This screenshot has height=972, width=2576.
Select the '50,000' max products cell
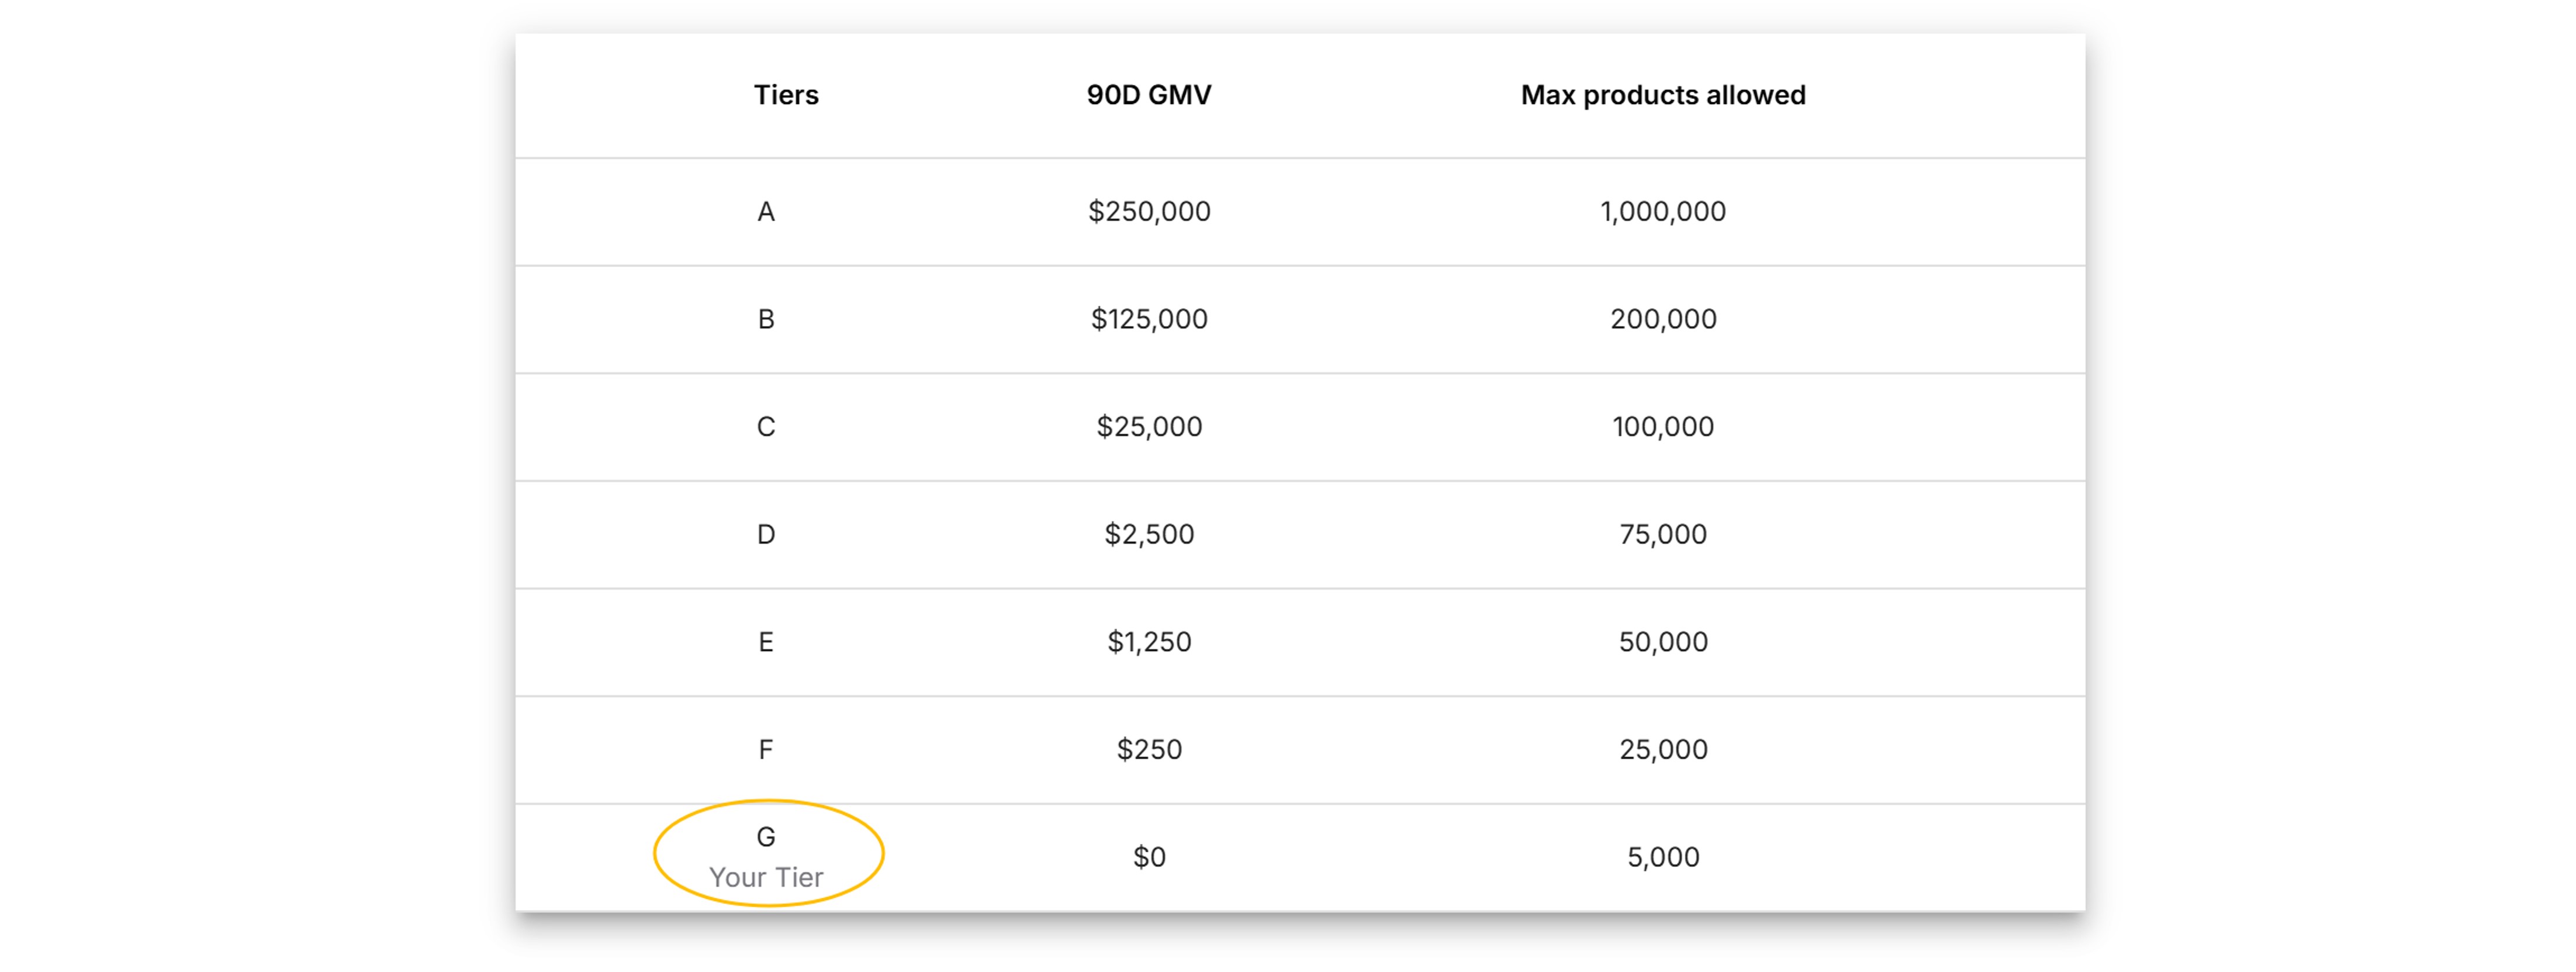tap(1663, 642)
